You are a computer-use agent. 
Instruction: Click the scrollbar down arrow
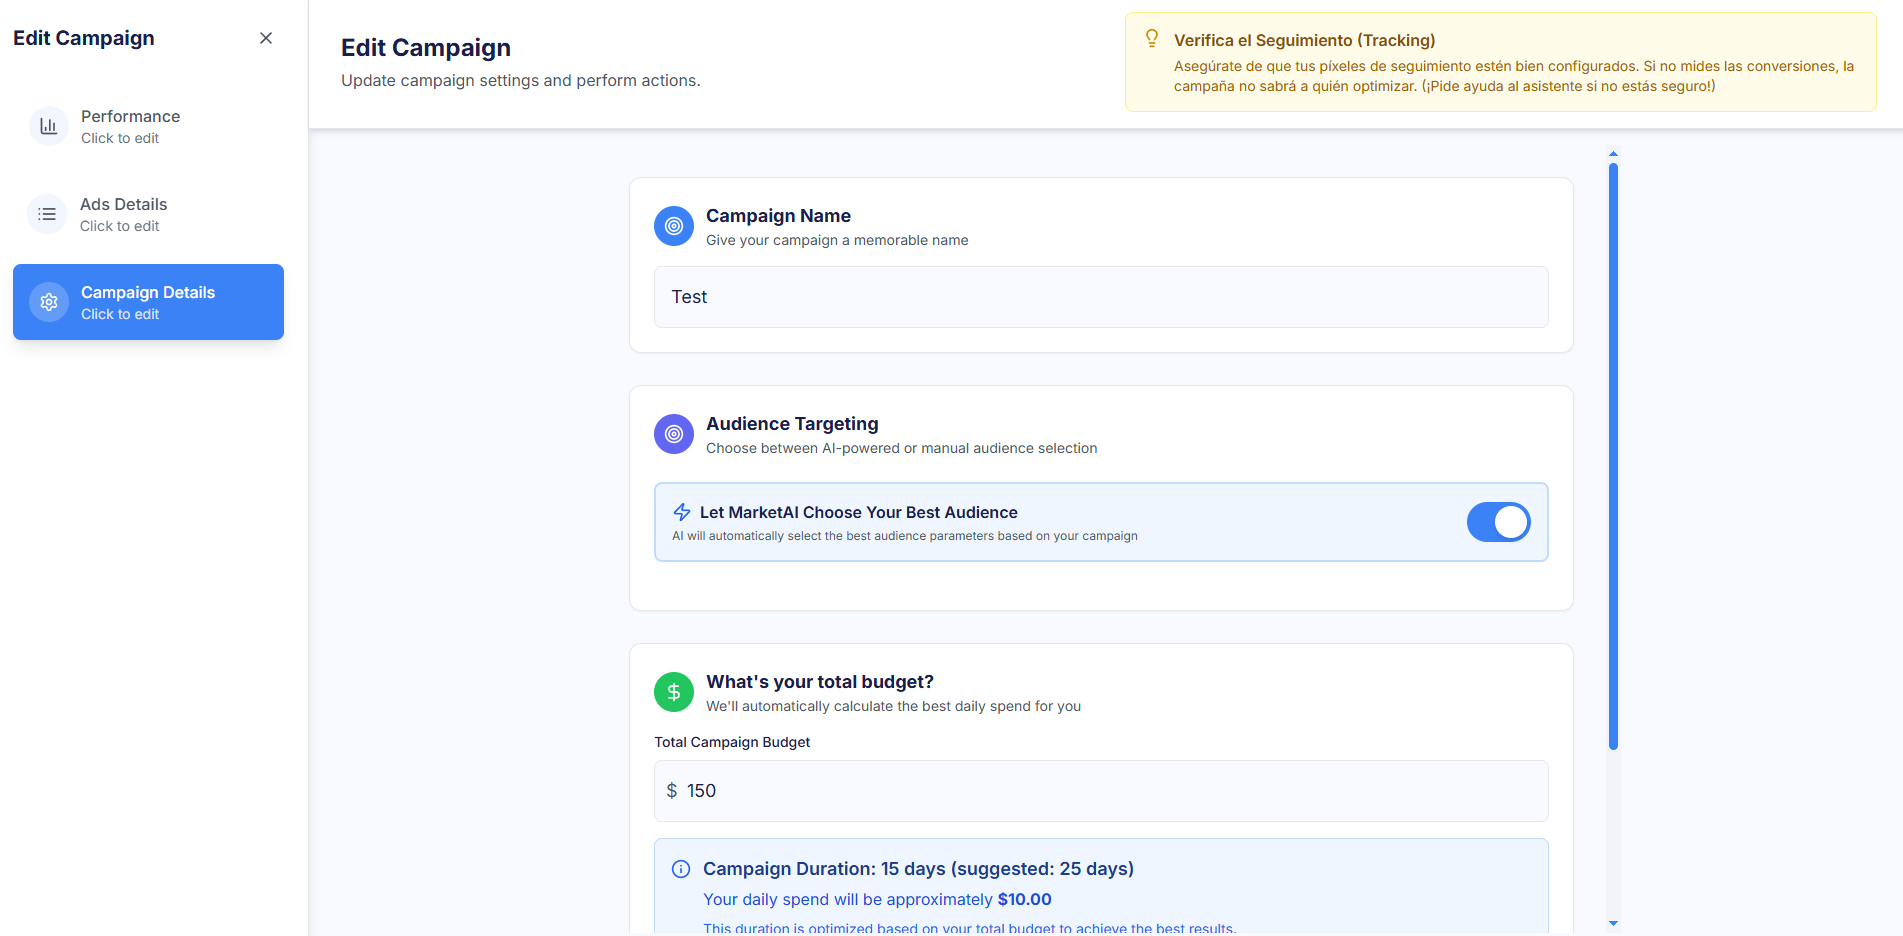(1613, 923)
